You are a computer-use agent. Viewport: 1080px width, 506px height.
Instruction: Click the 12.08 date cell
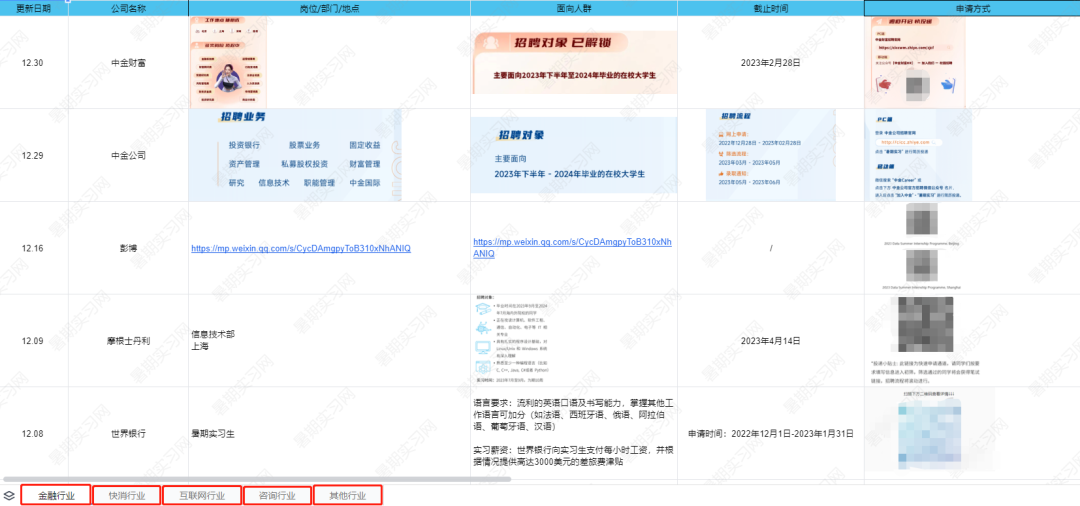[x=34, y=434]
